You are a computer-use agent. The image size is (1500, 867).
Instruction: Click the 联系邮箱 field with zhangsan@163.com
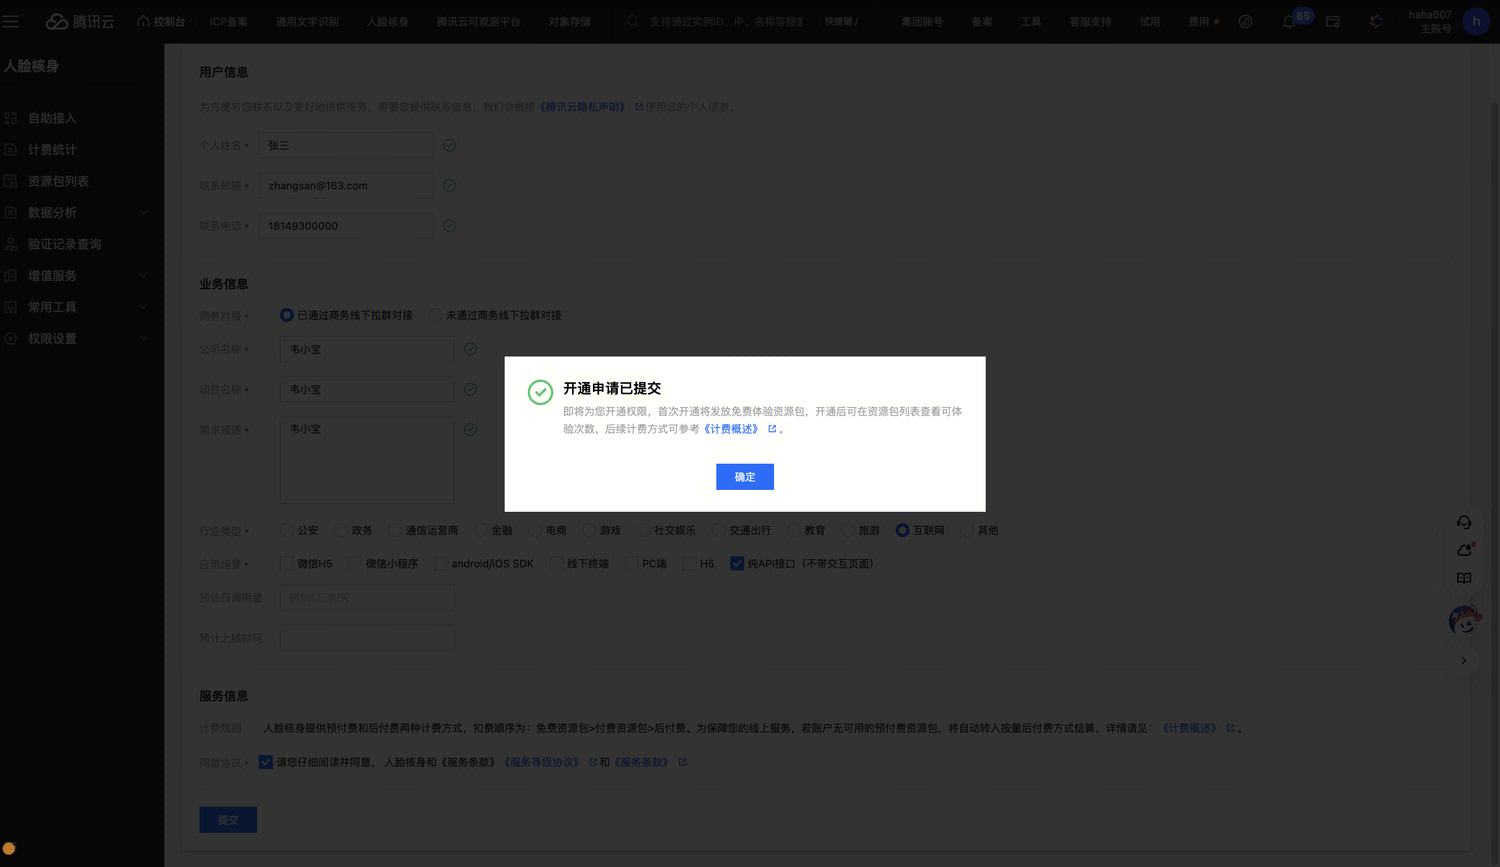point(346,185)
